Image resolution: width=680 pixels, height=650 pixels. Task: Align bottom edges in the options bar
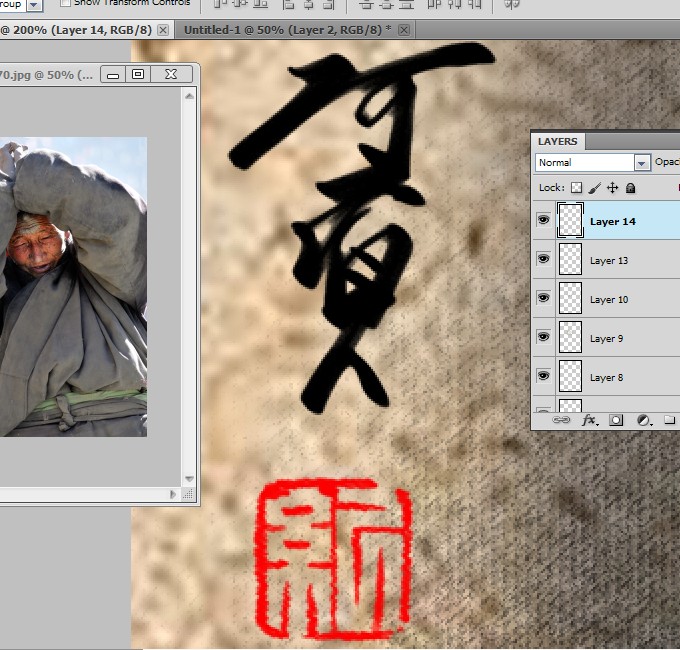point(260,4)
